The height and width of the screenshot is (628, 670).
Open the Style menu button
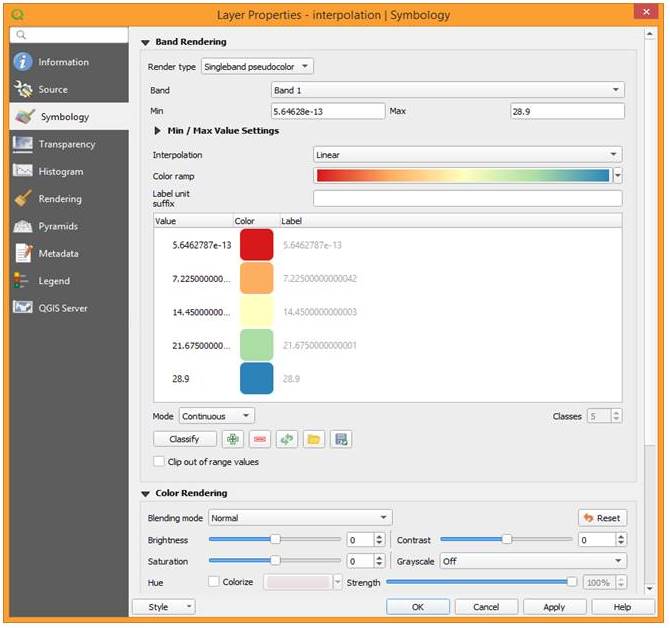tap(164, 607)
